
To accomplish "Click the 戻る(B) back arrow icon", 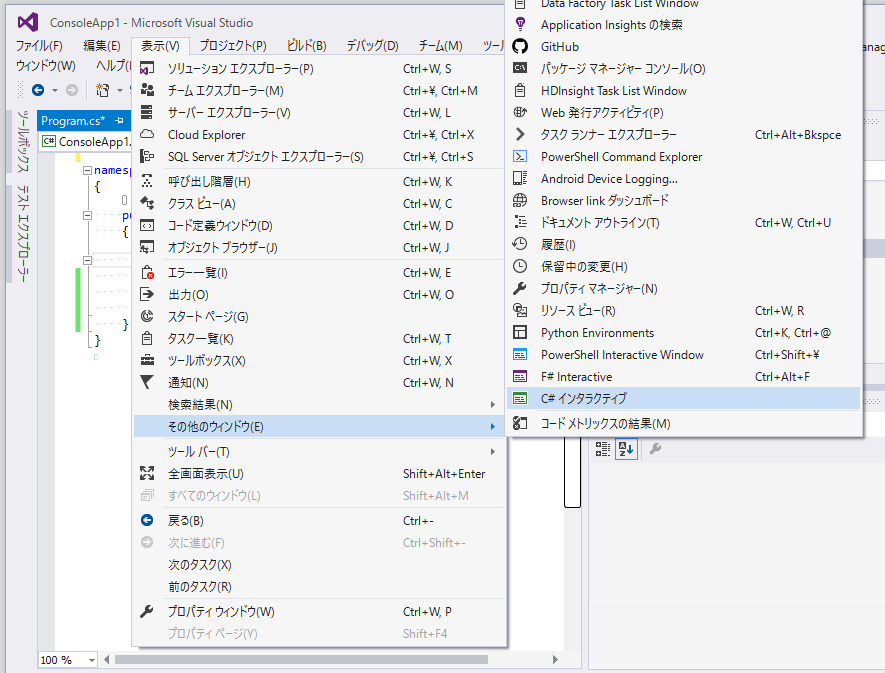I will coord(147,520).
